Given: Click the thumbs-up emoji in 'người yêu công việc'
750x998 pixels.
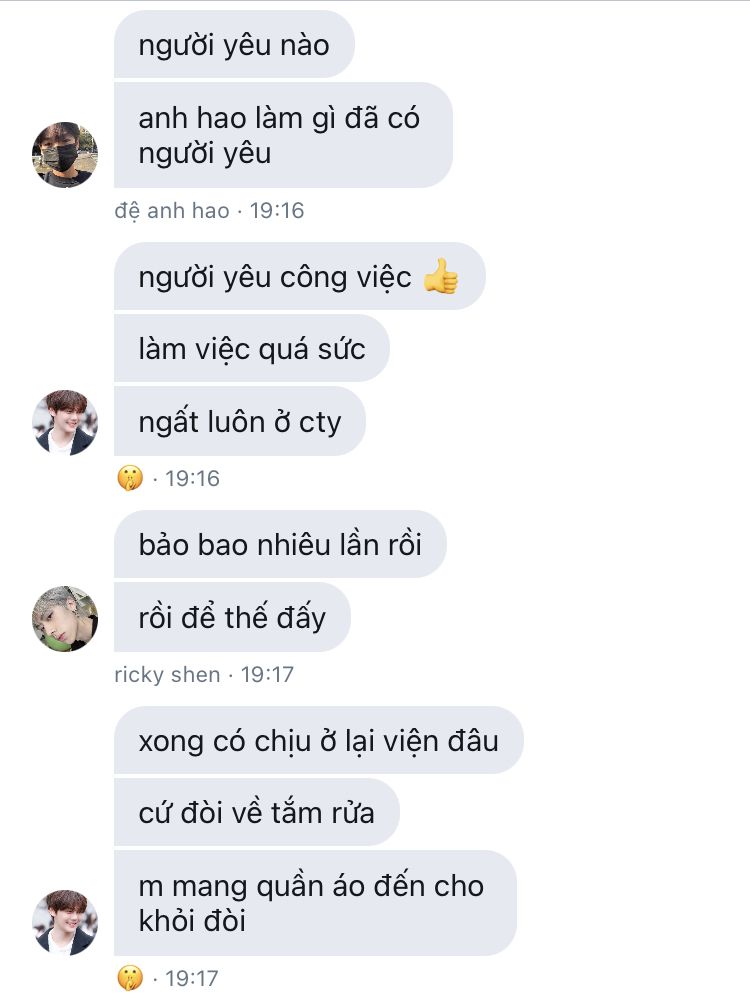Looking at the screenshot, I should [441, 276].
